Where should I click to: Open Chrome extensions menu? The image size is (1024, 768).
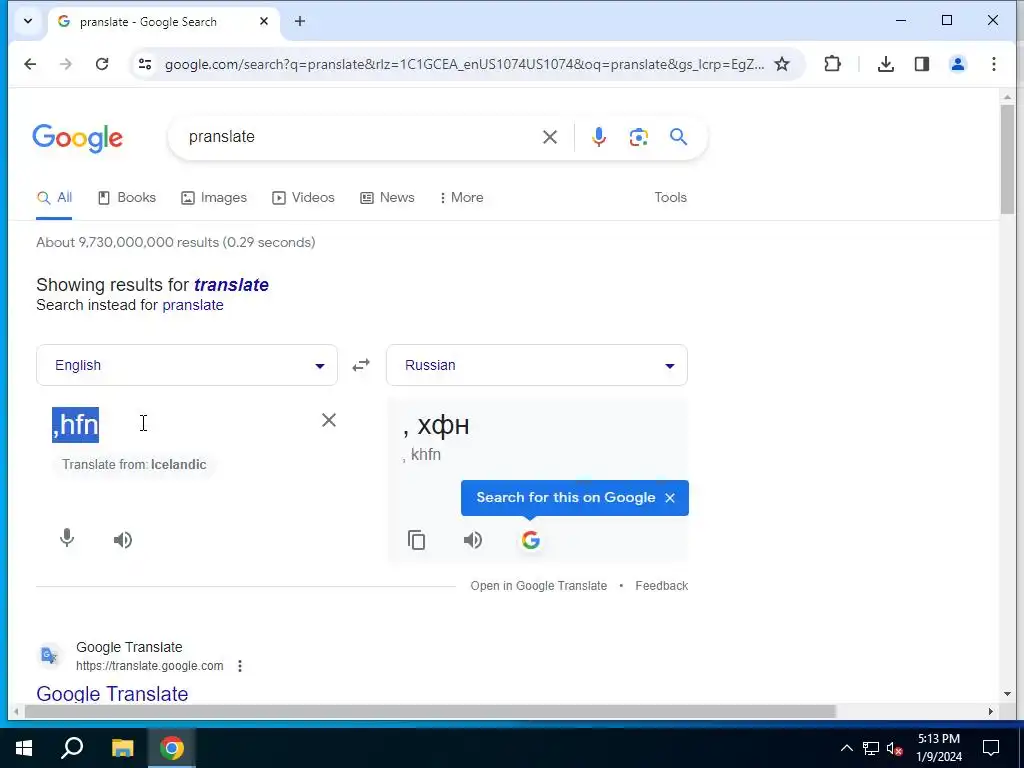click(832, 64)
